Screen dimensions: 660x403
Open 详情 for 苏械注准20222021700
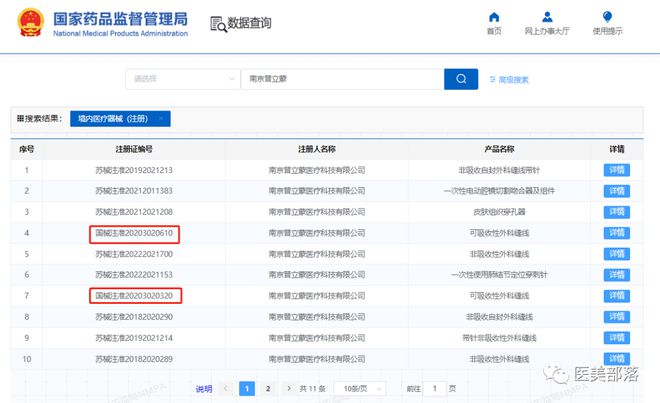617,254
